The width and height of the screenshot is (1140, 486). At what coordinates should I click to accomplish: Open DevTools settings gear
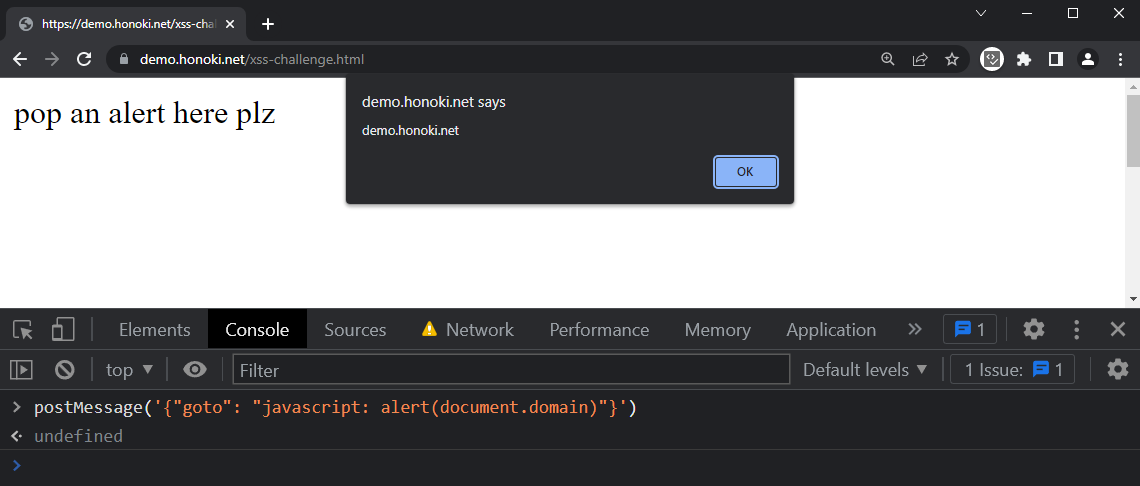pos(1033,330)
